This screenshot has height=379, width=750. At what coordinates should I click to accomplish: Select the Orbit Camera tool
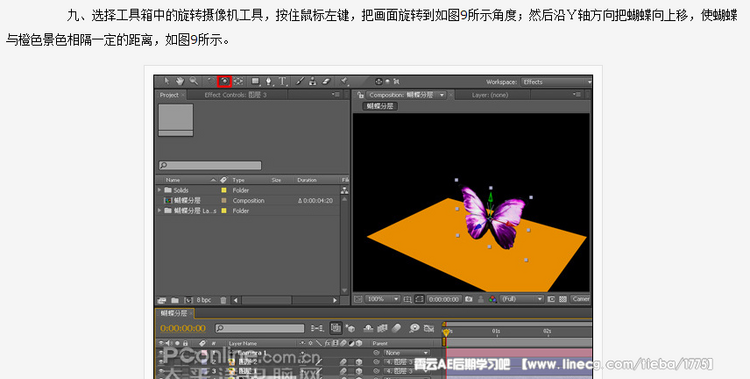pyautogui.click(x=225, y=82)
